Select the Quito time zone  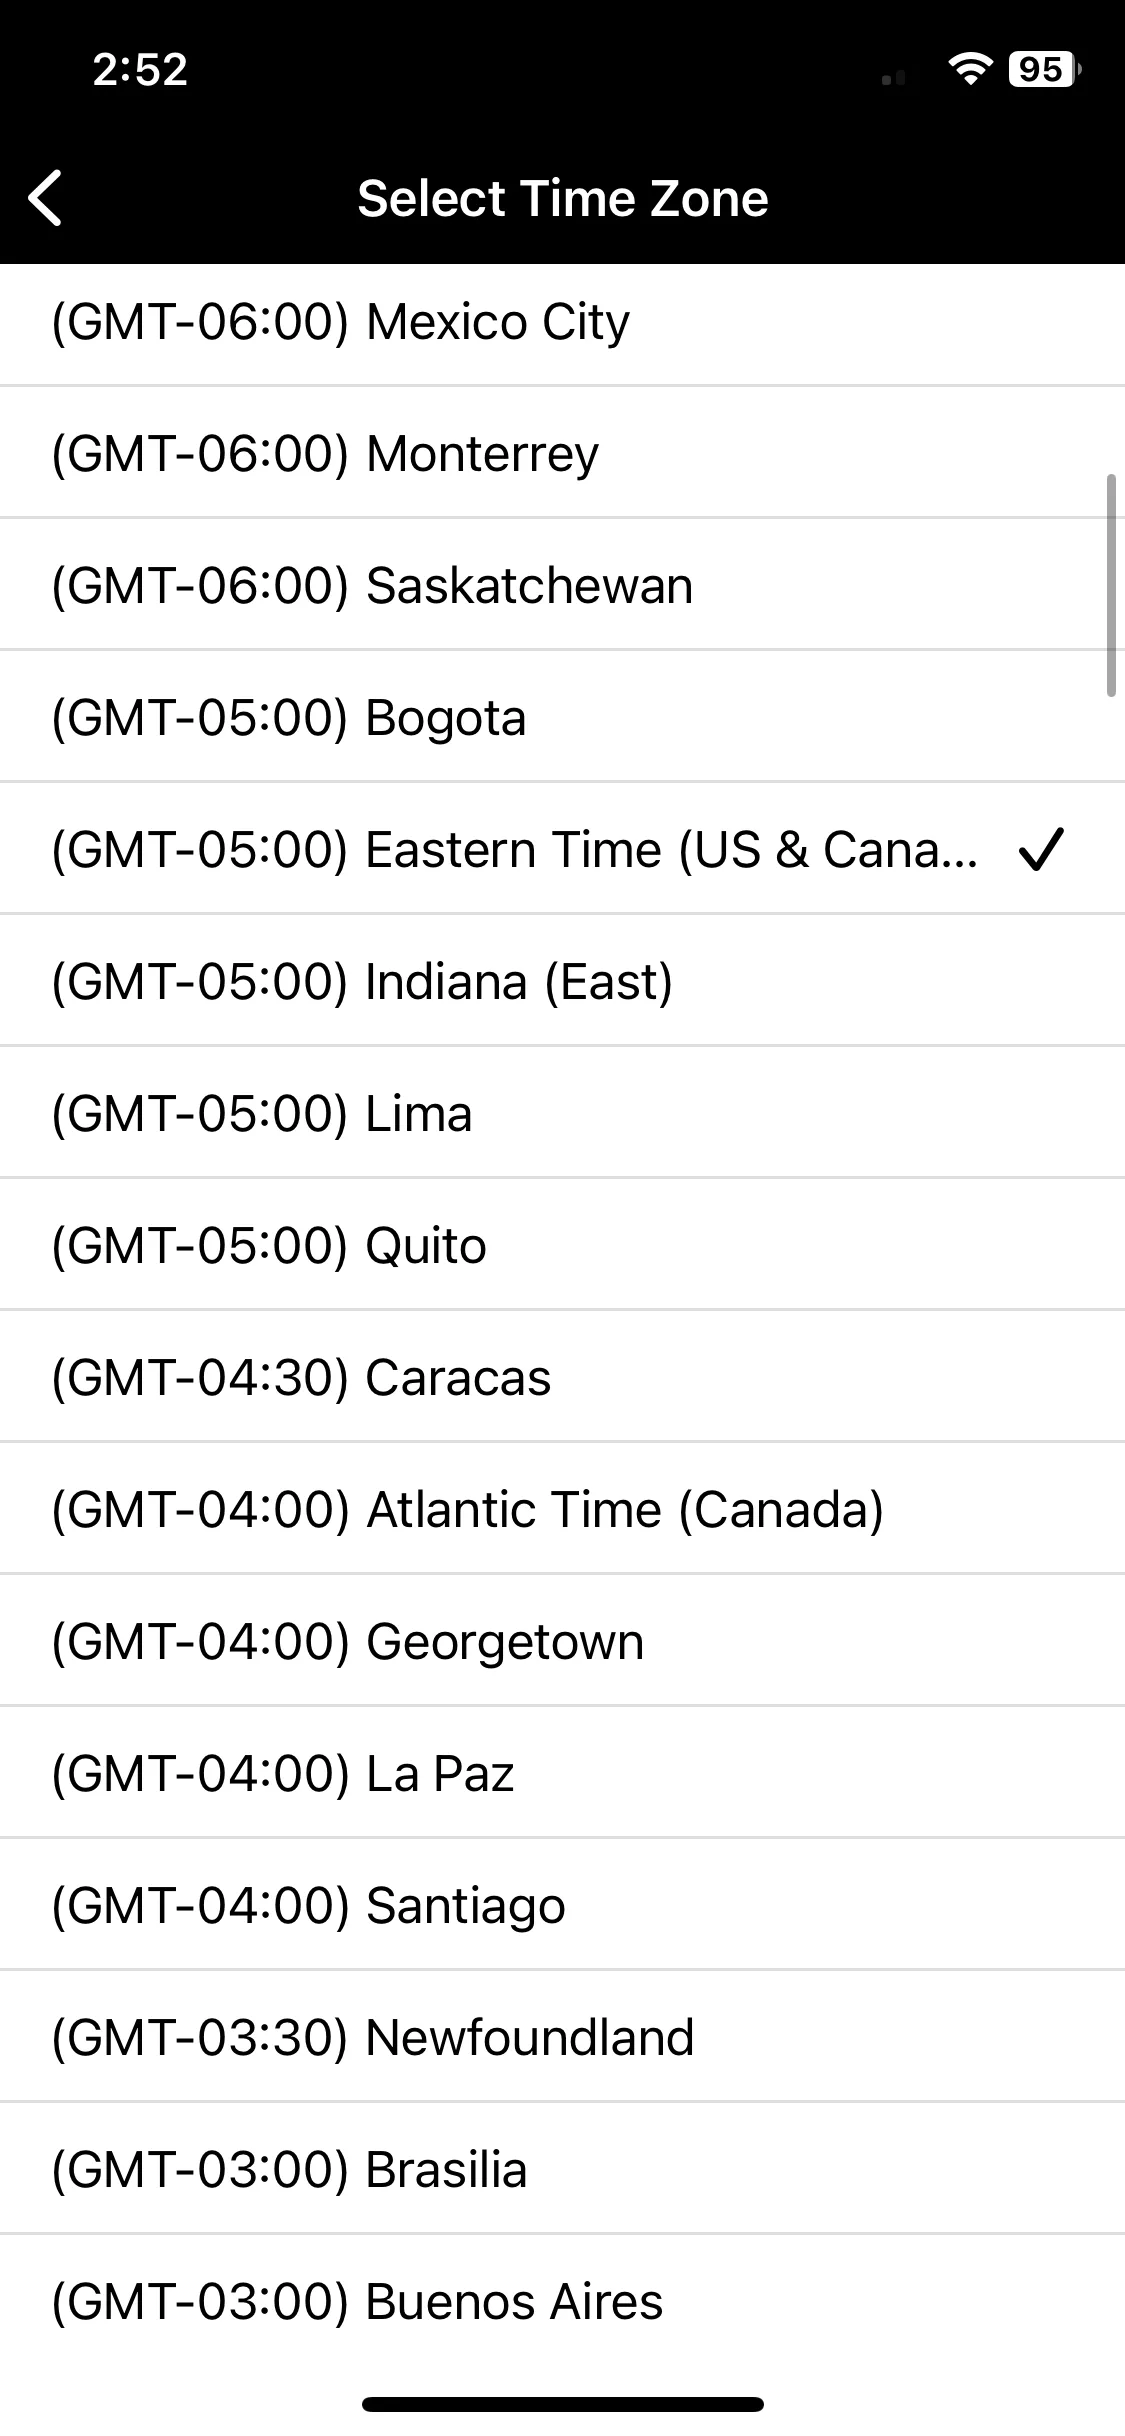pyautogui.click(x=562, y=1244)
